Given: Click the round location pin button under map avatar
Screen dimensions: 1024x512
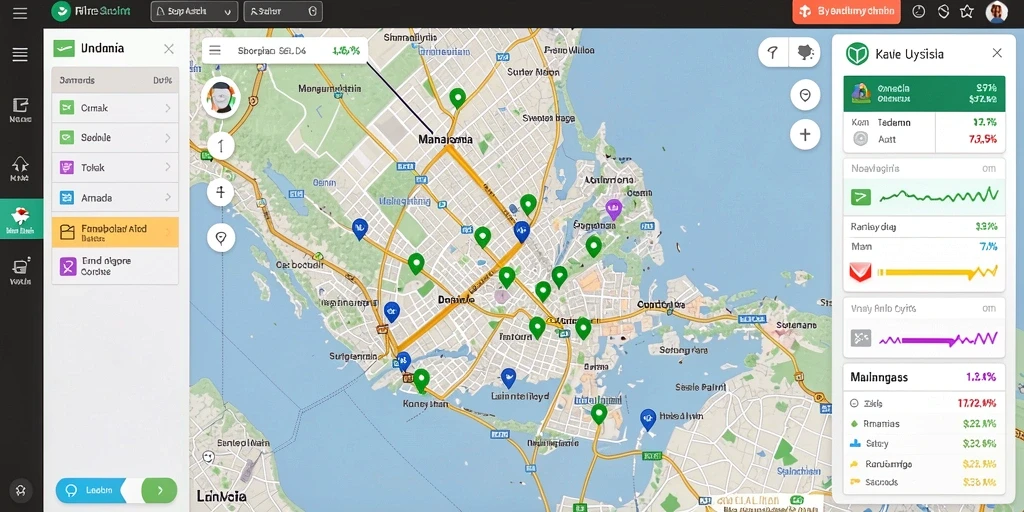Looking at the screenshot, I should (221, 238).
